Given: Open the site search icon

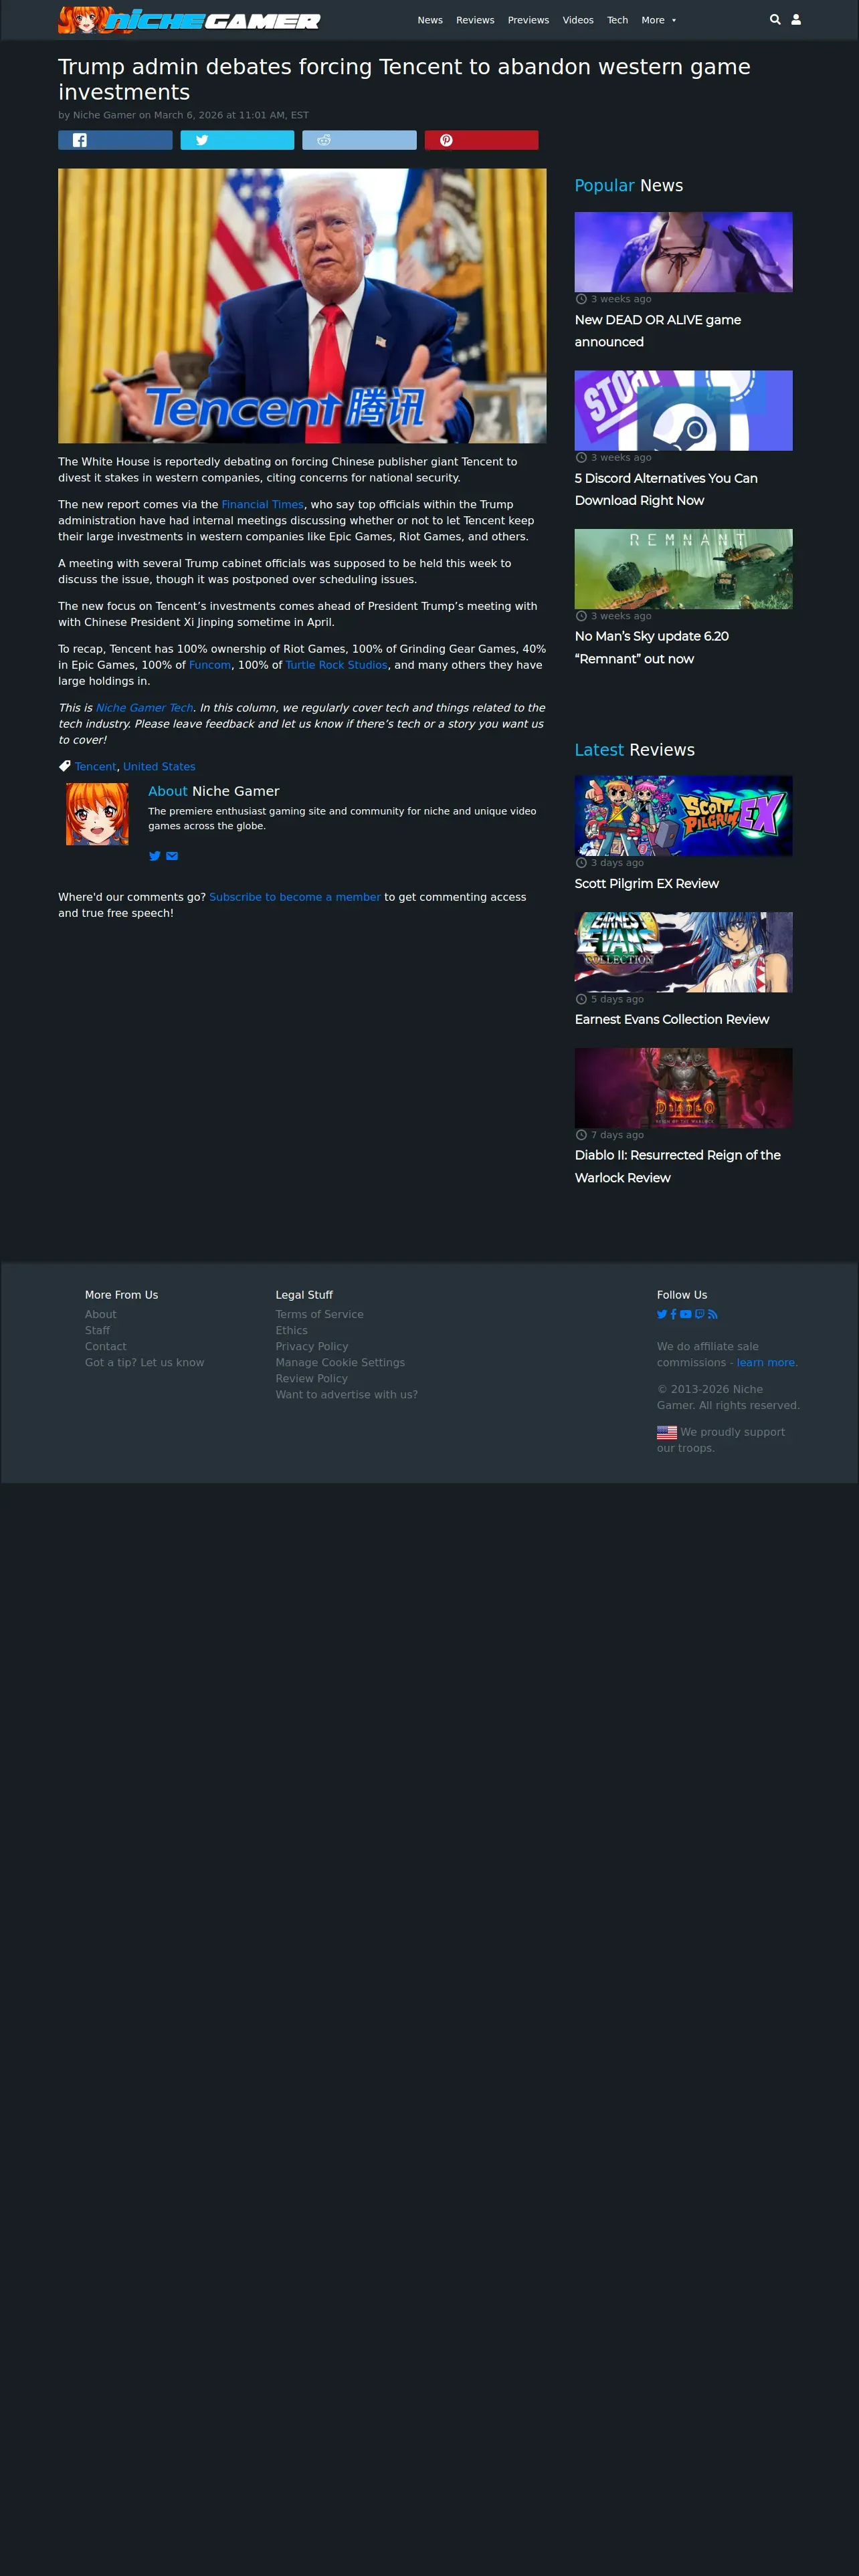Looking at the screenshot, I should click(775, 19).
